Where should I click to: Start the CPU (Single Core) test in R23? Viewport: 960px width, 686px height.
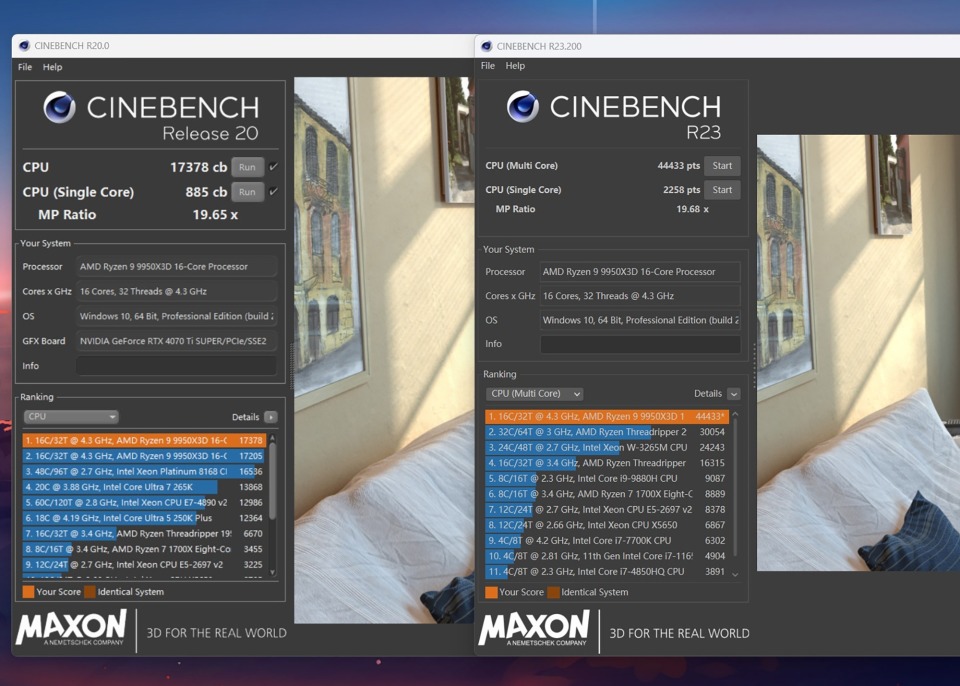coord(722,190)
